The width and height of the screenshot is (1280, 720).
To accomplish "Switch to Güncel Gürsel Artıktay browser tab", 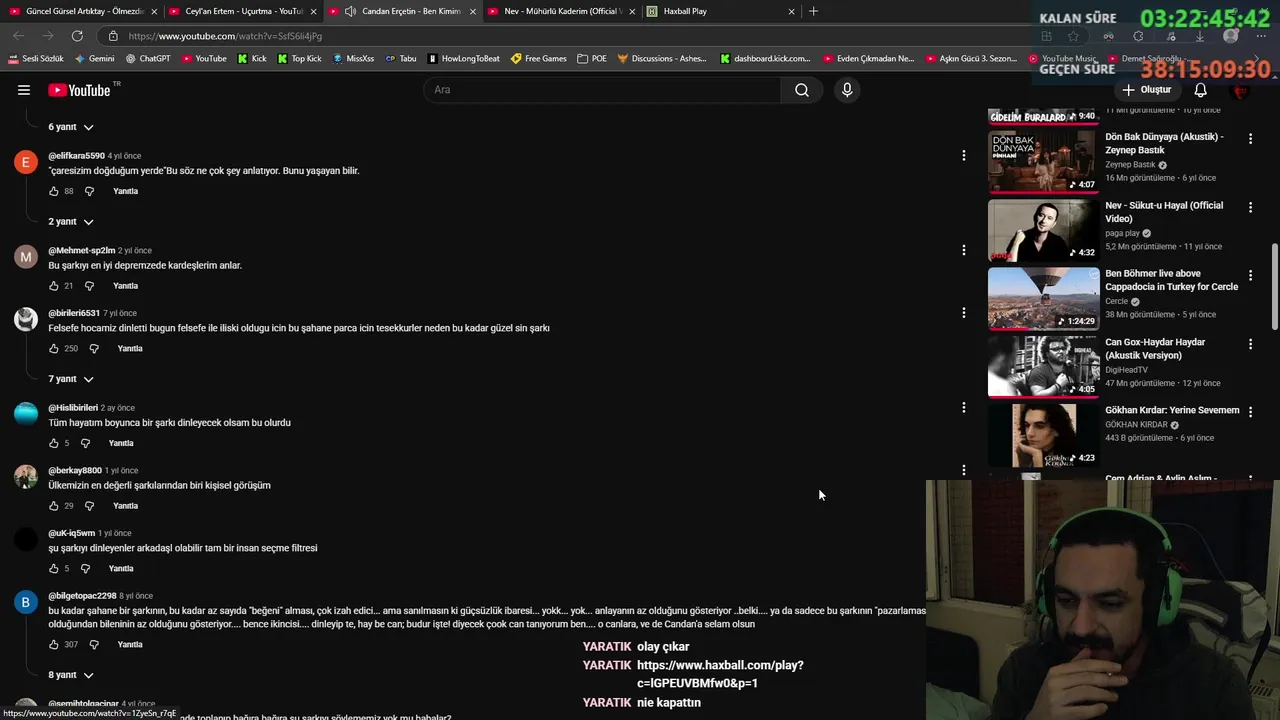I will pos(82,11).
